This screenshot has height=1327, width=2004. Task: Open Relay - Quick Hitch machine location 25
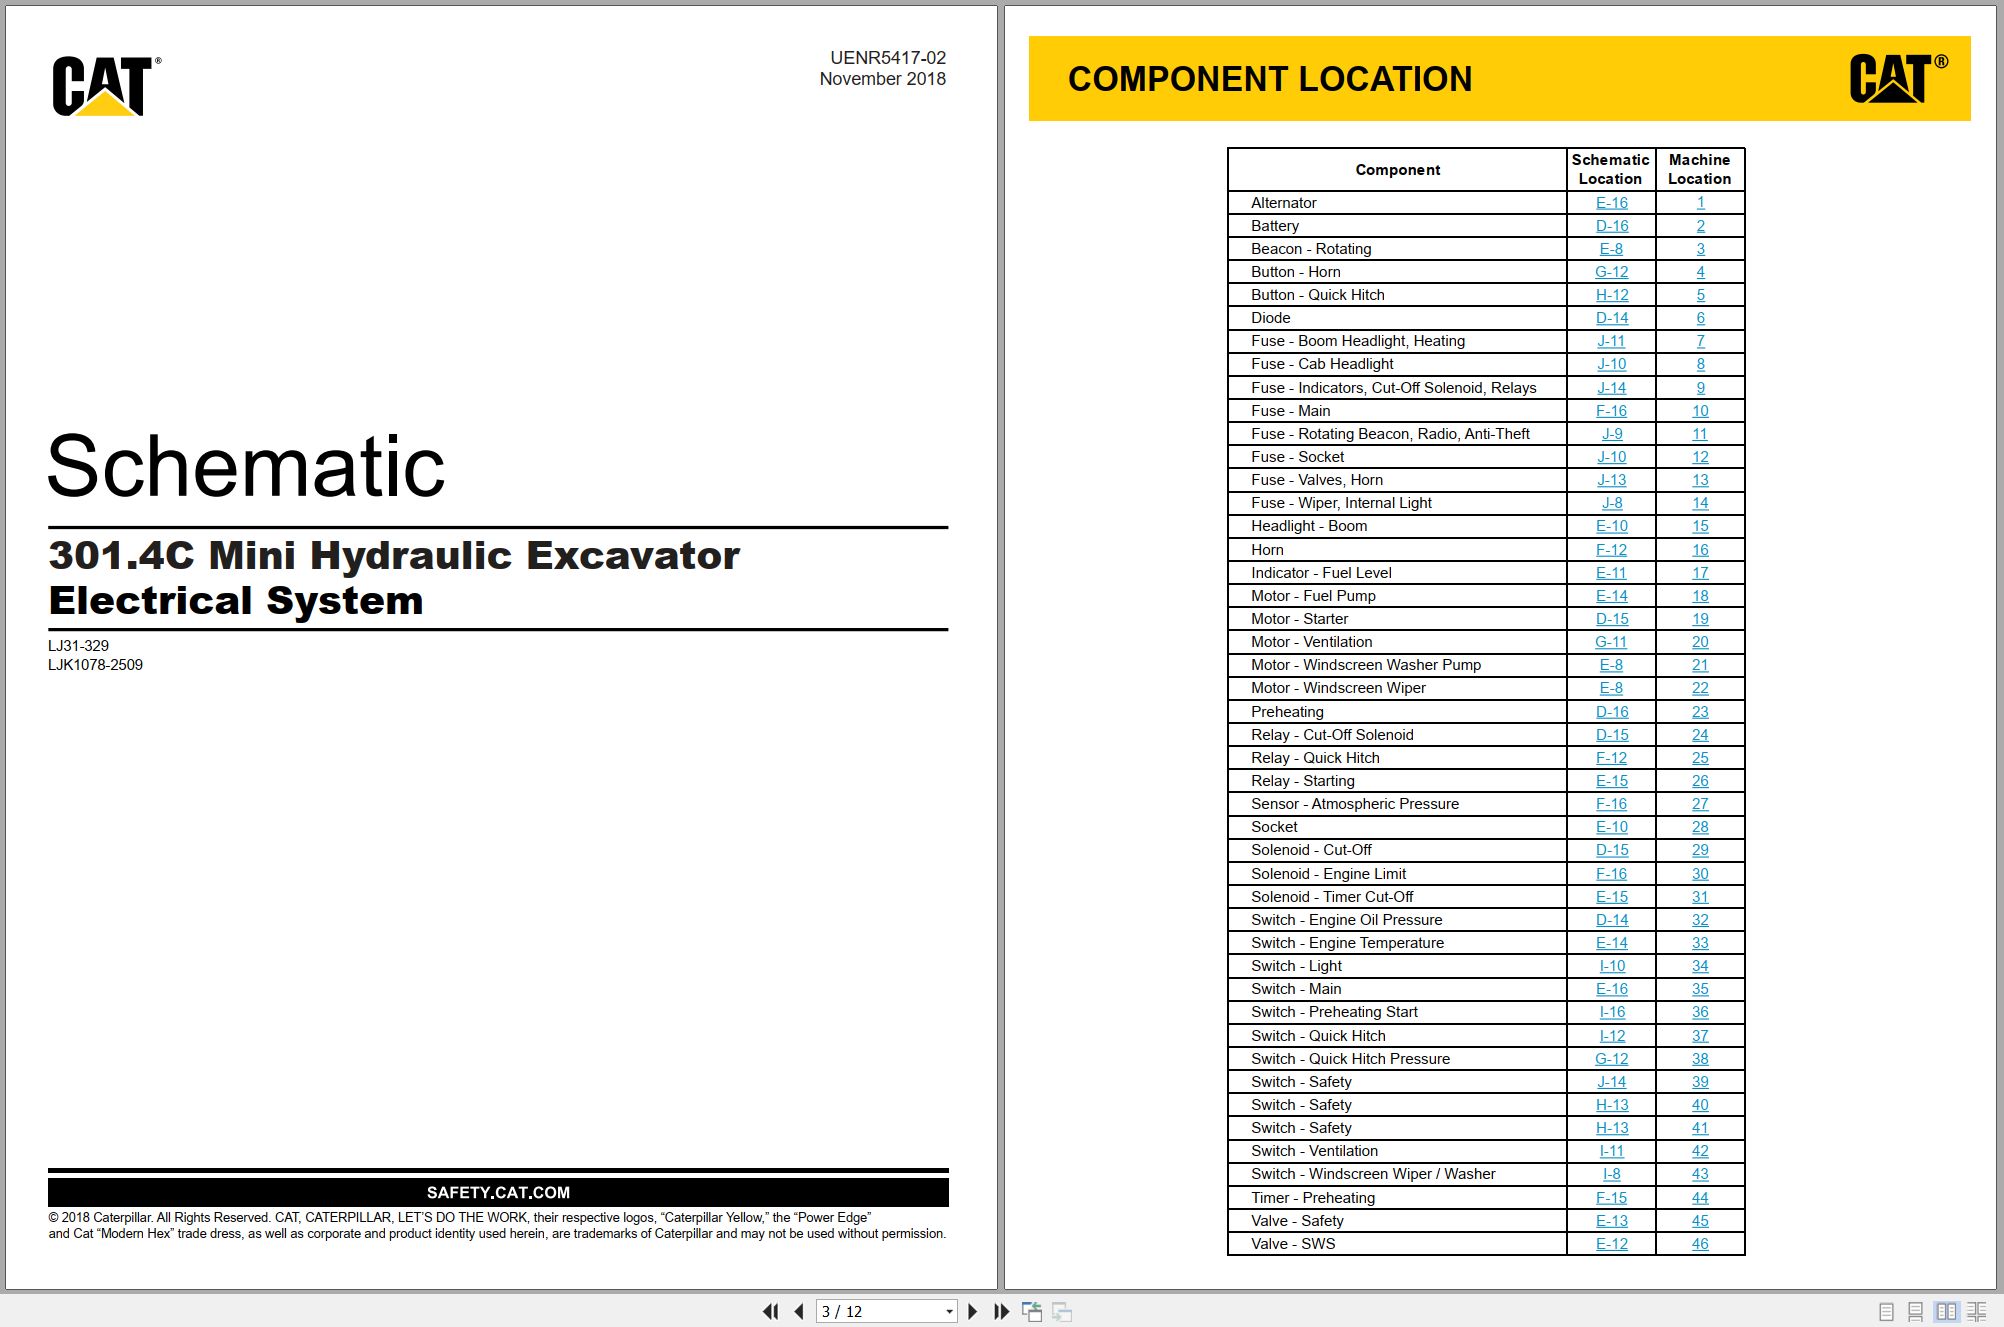[1700, 758]
